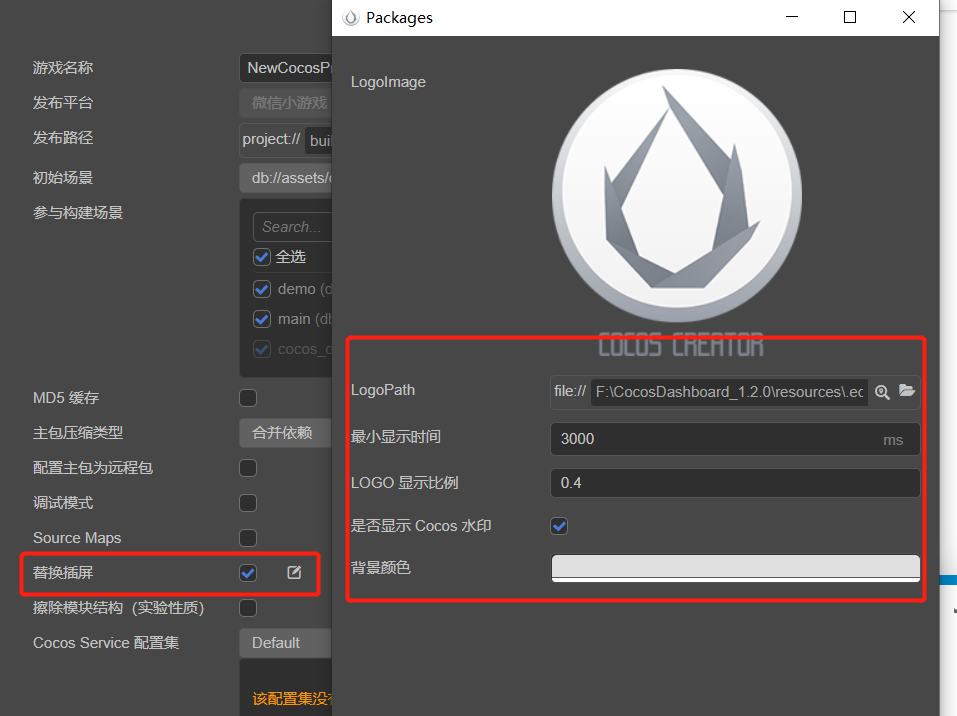Enable 配置主包为远程包 checkbox
This screenshot has width=957, height=716.
click(248, 468)
